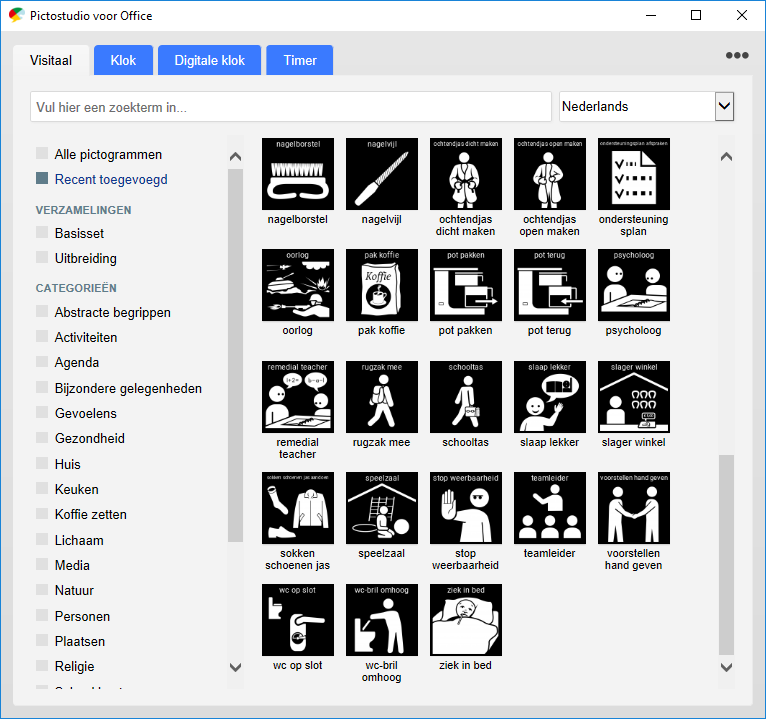Select the rugzak mee pictogram
The width and height of the screenshot is (766, 719).
[x=382, y=397]
